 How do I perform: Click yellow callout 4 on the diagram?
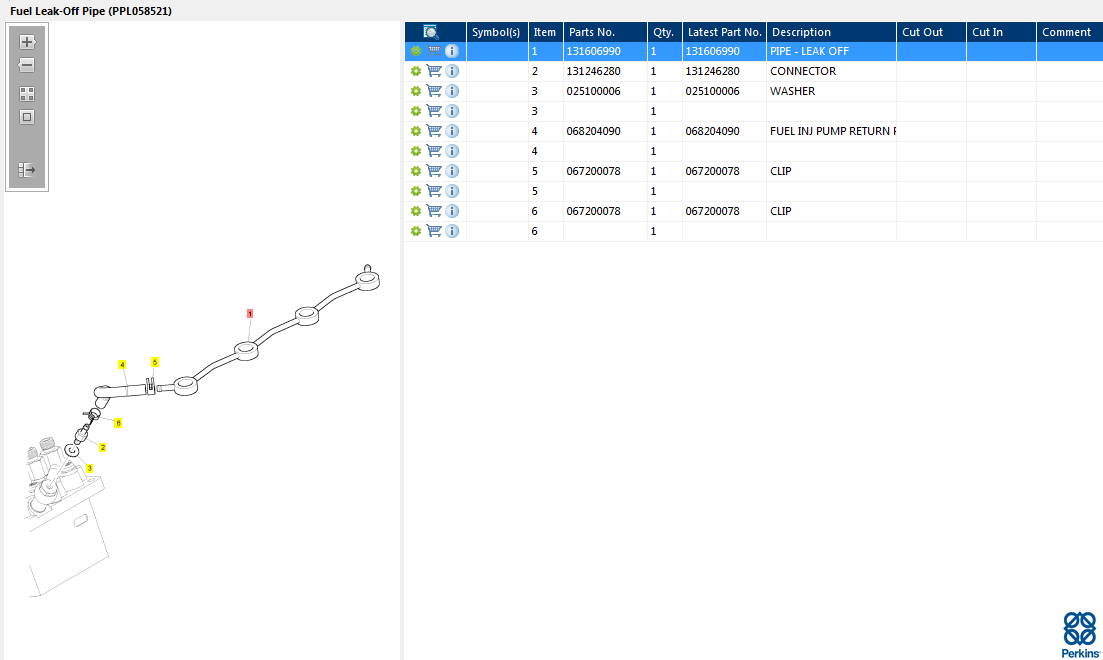122,364
